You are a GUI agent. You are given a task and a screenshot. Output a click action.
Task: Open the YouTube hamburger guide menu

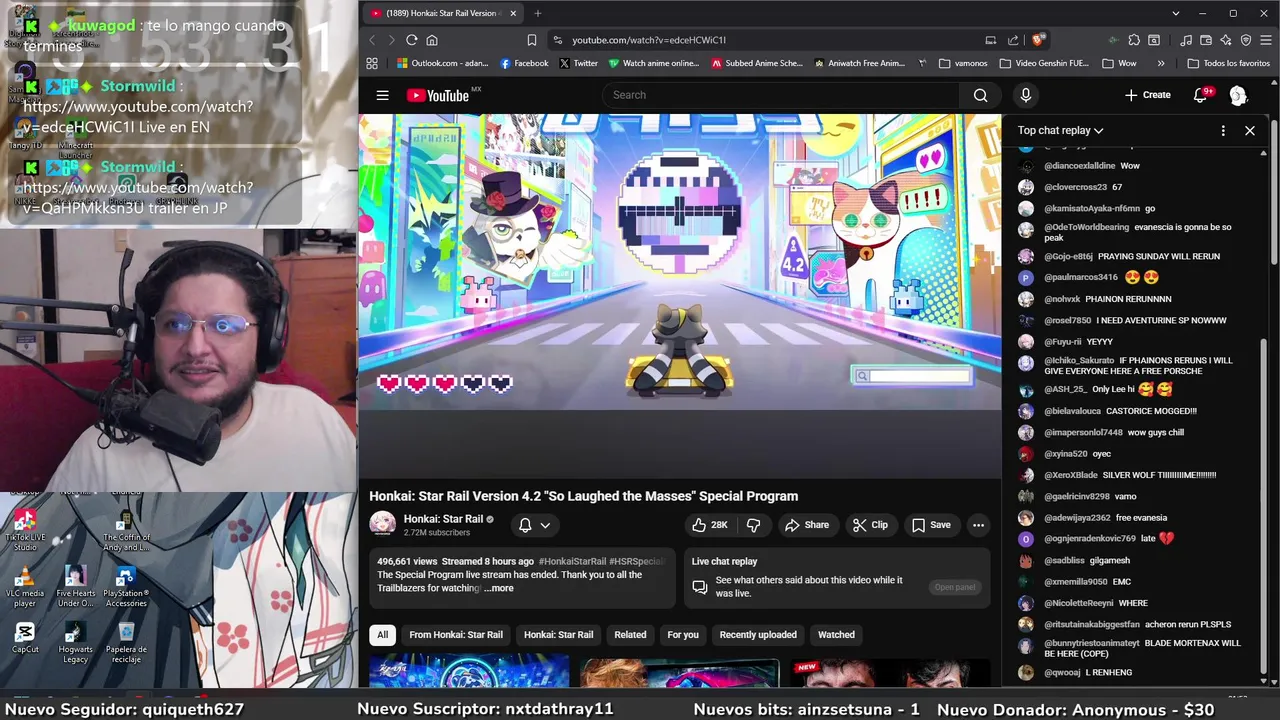[382, 95]
